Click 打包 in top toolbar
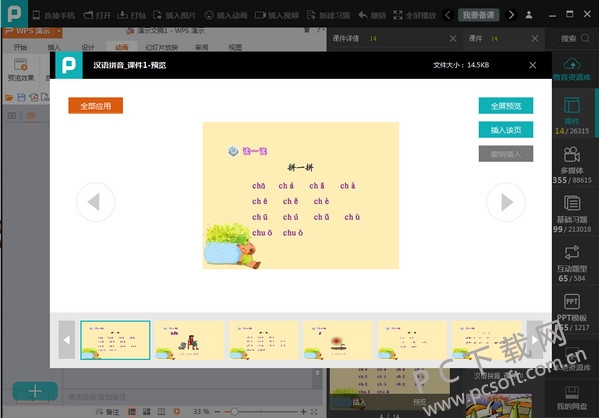Viewport: 599px width, 418px height. coord(131,15)
